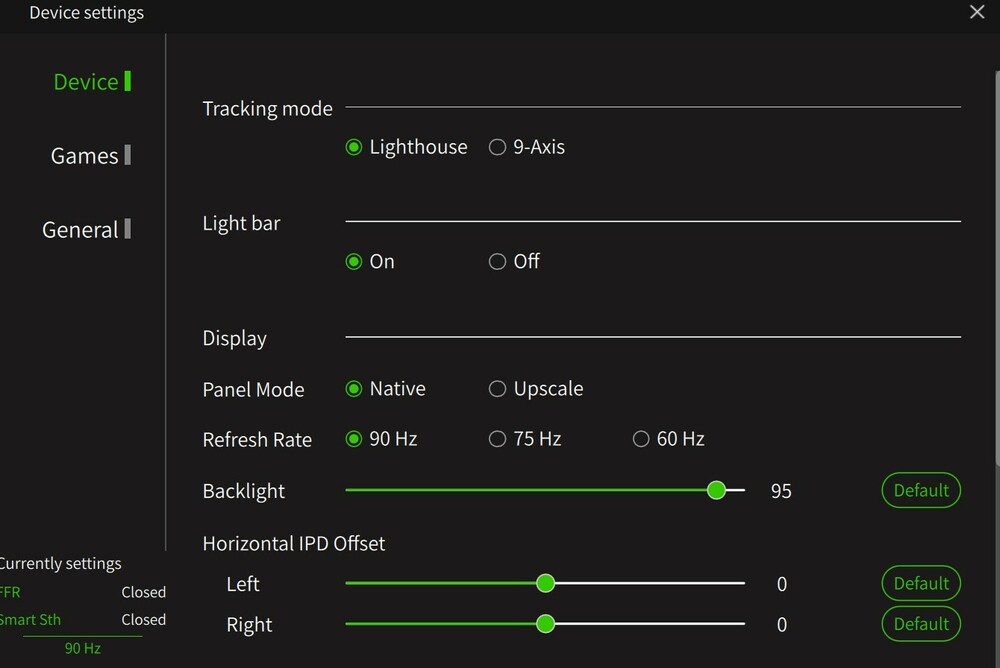
Task: Reset Right IPD offset to Default
Action: click(x=921, y=624)
